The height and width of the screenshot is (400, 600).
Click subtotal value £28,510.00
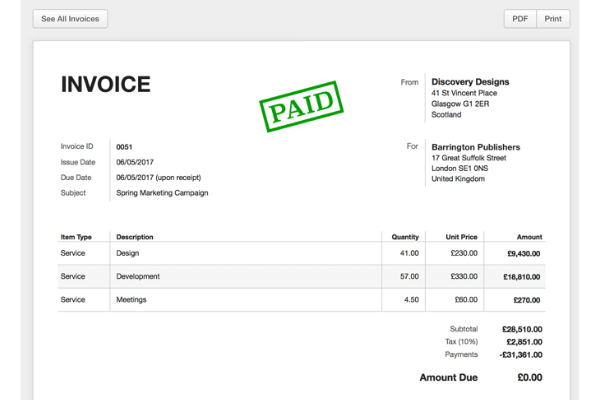(522, 330)
